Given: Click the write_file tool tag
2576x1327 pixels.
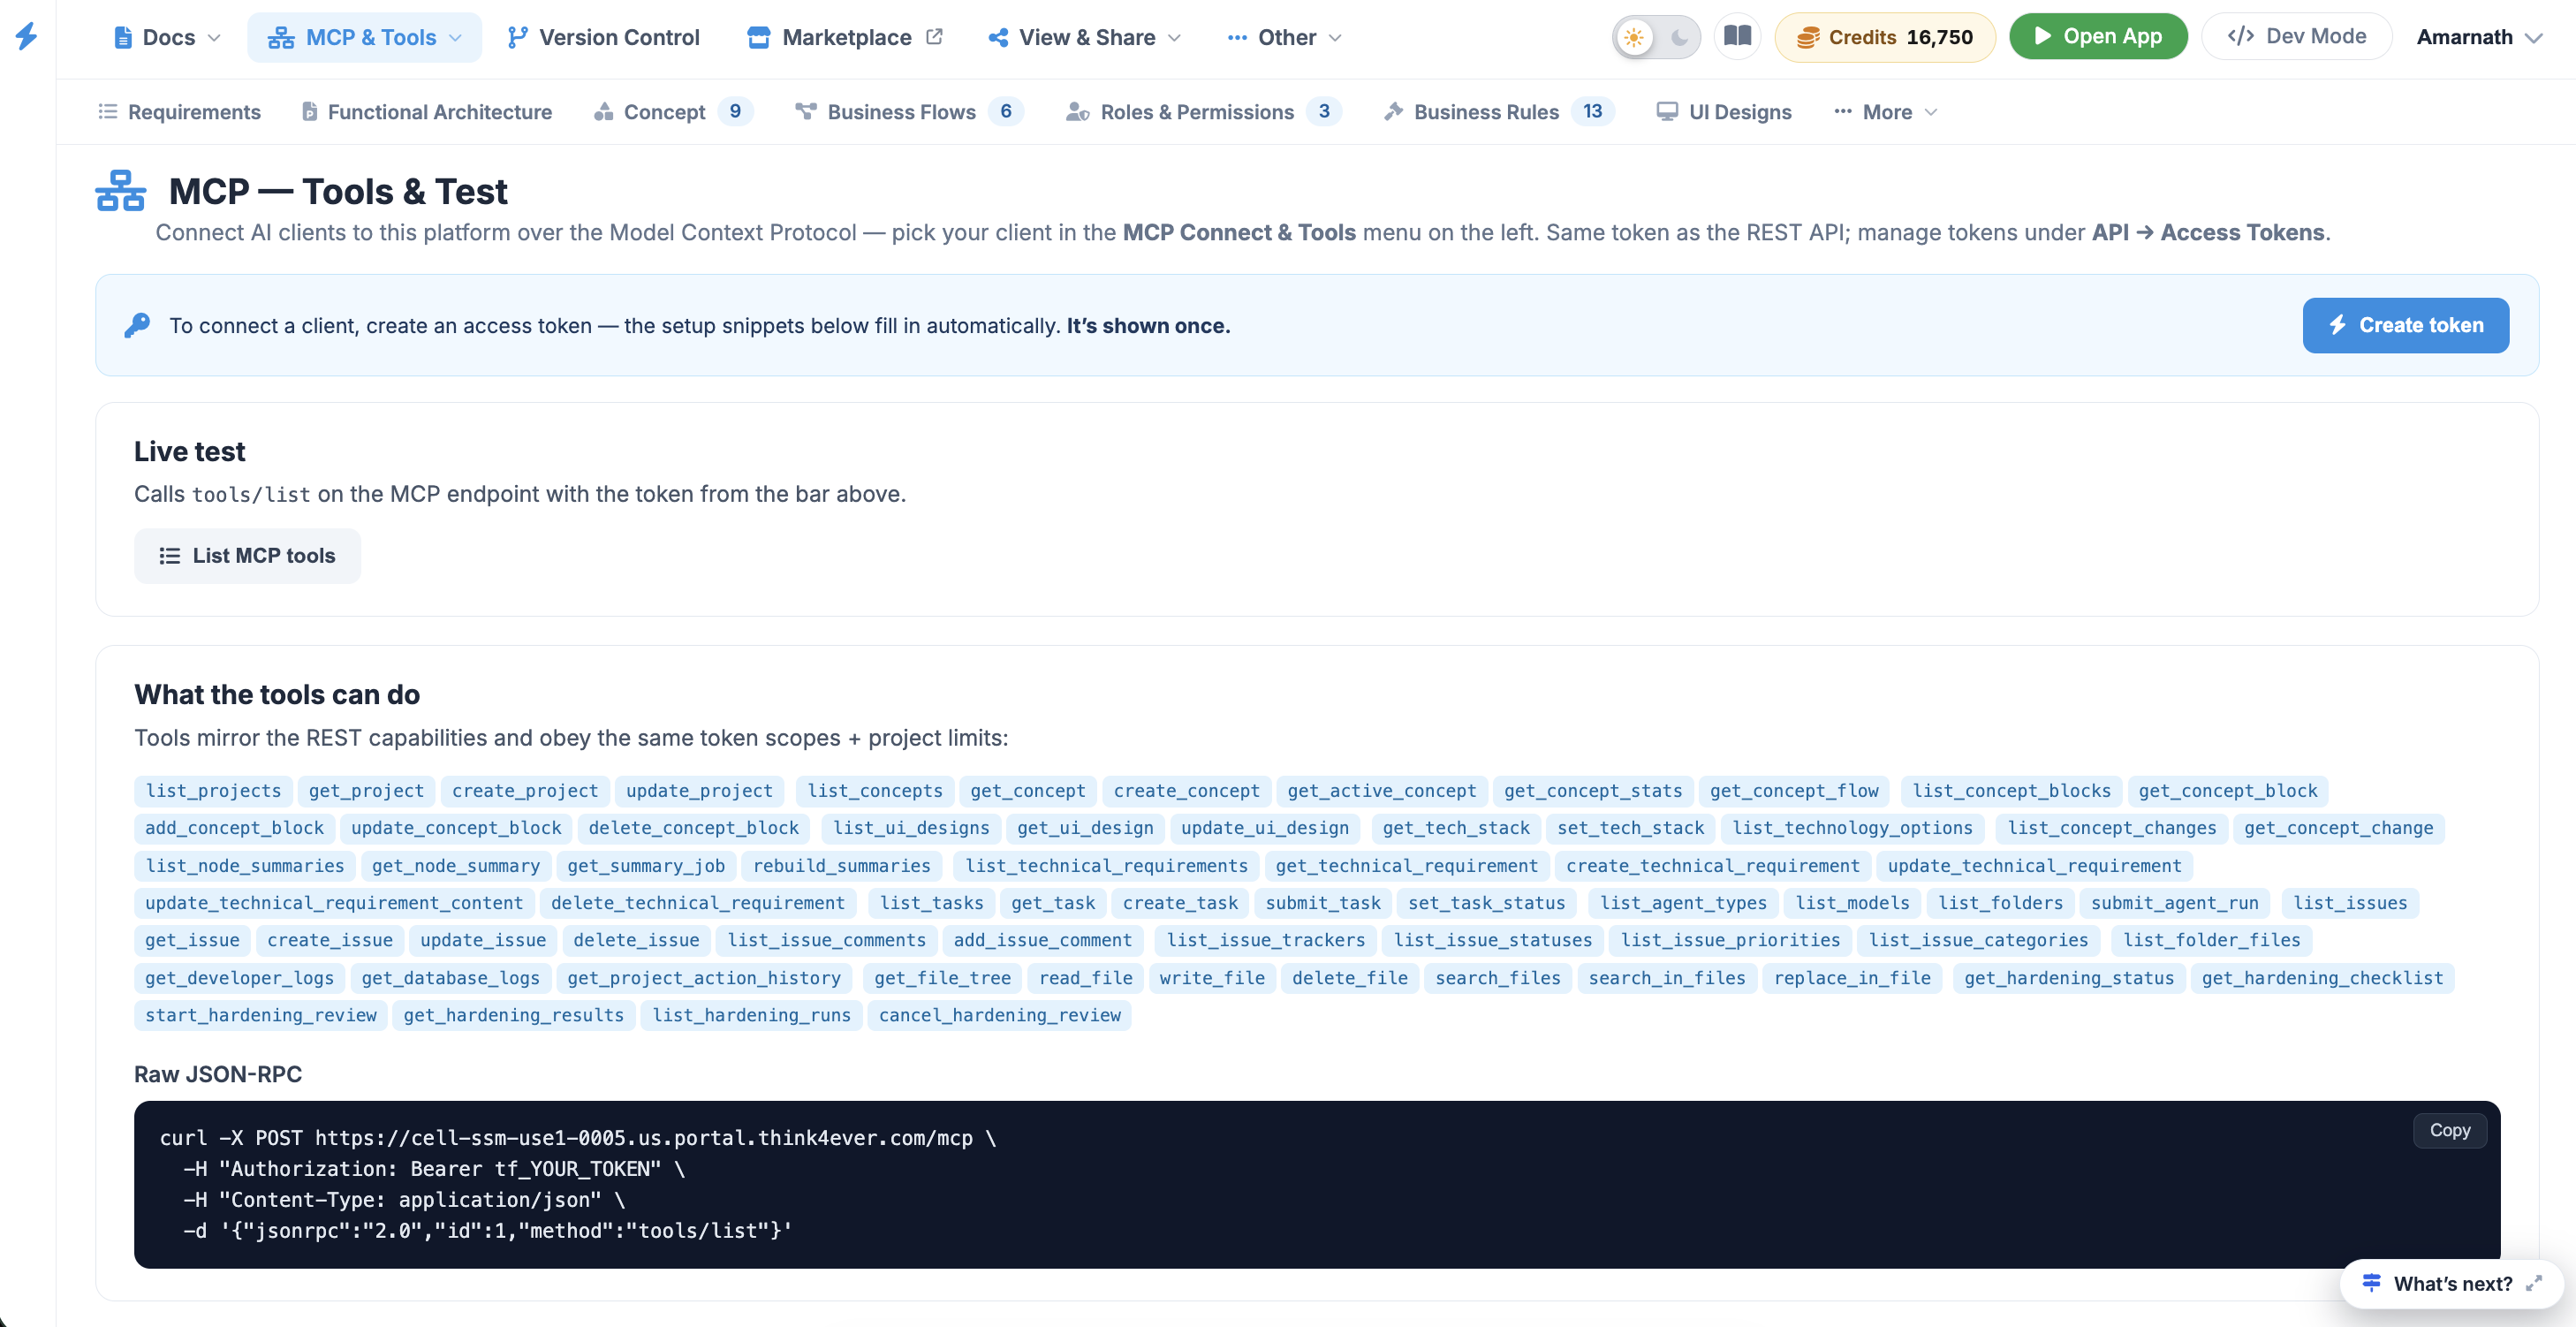Looking at the screenshot, I should click(1211, 978).
